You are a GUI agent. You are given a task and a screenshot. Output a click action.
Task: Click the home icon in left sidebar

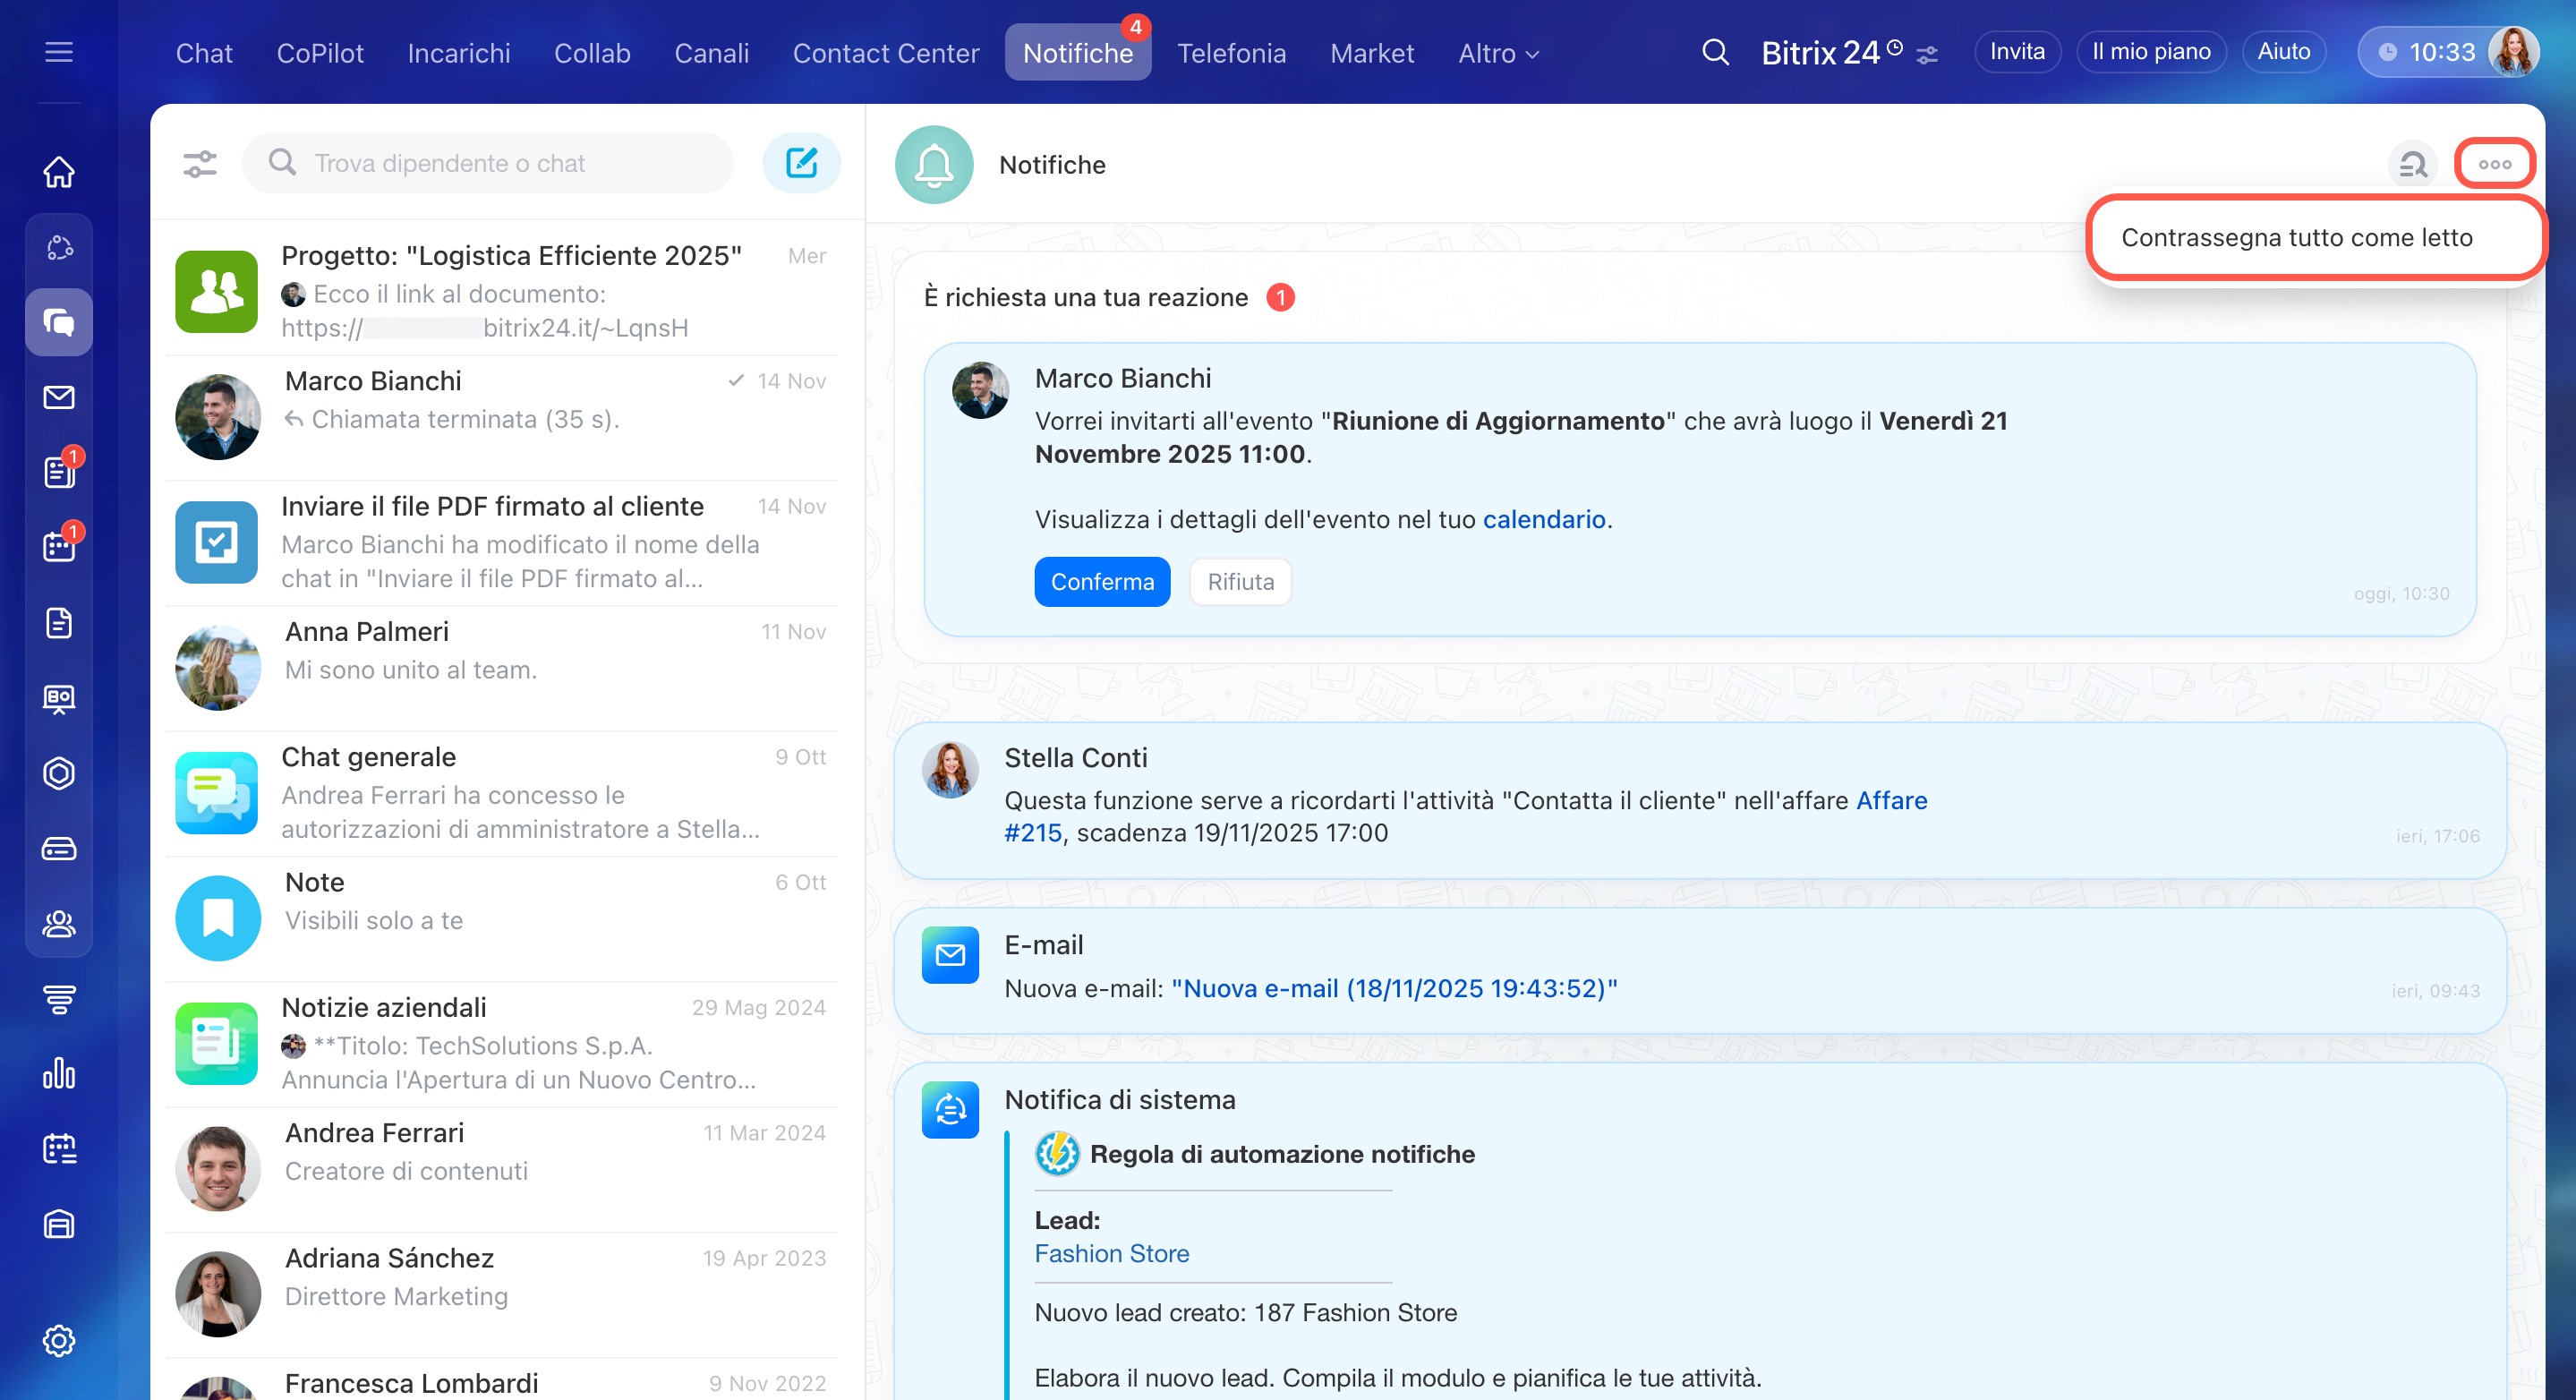point(59,172)
